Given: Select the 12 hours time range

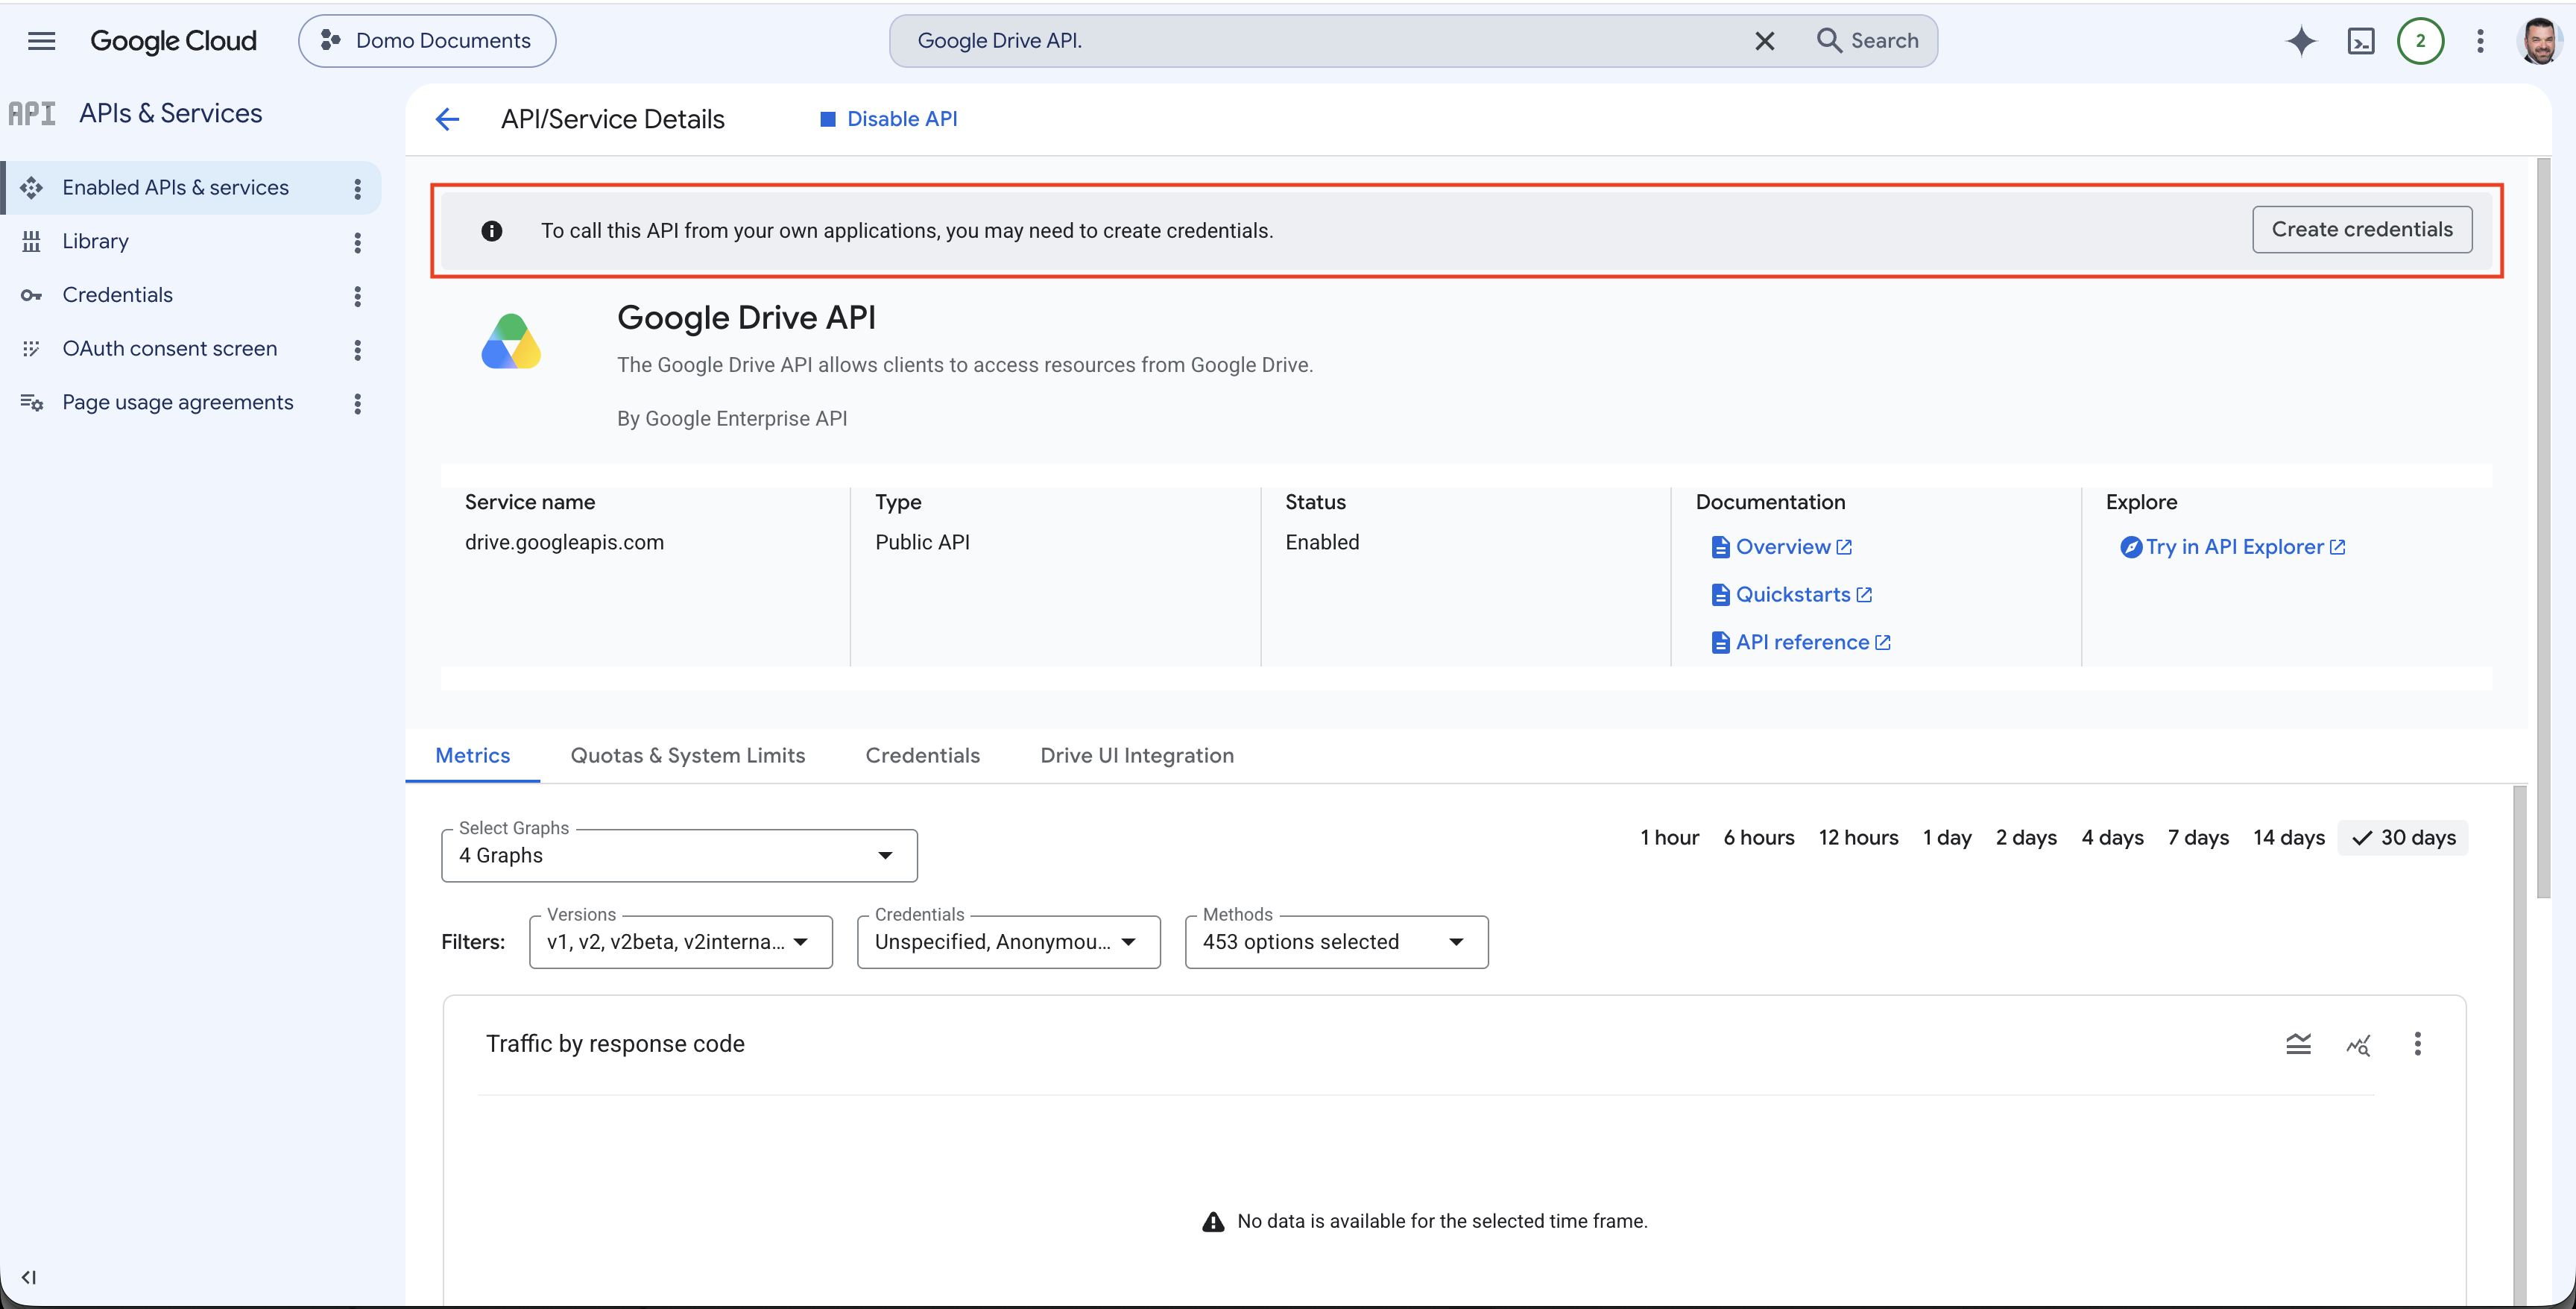Looking at the screenshot, I should coord(1858,838).
